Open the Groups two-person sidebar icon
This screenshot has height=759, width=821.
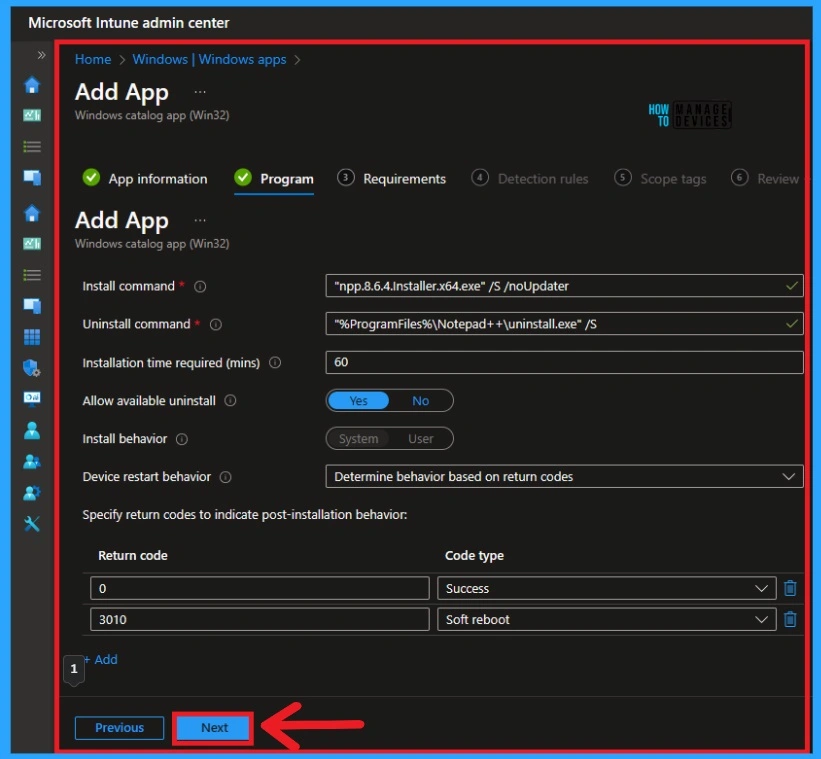32,462
